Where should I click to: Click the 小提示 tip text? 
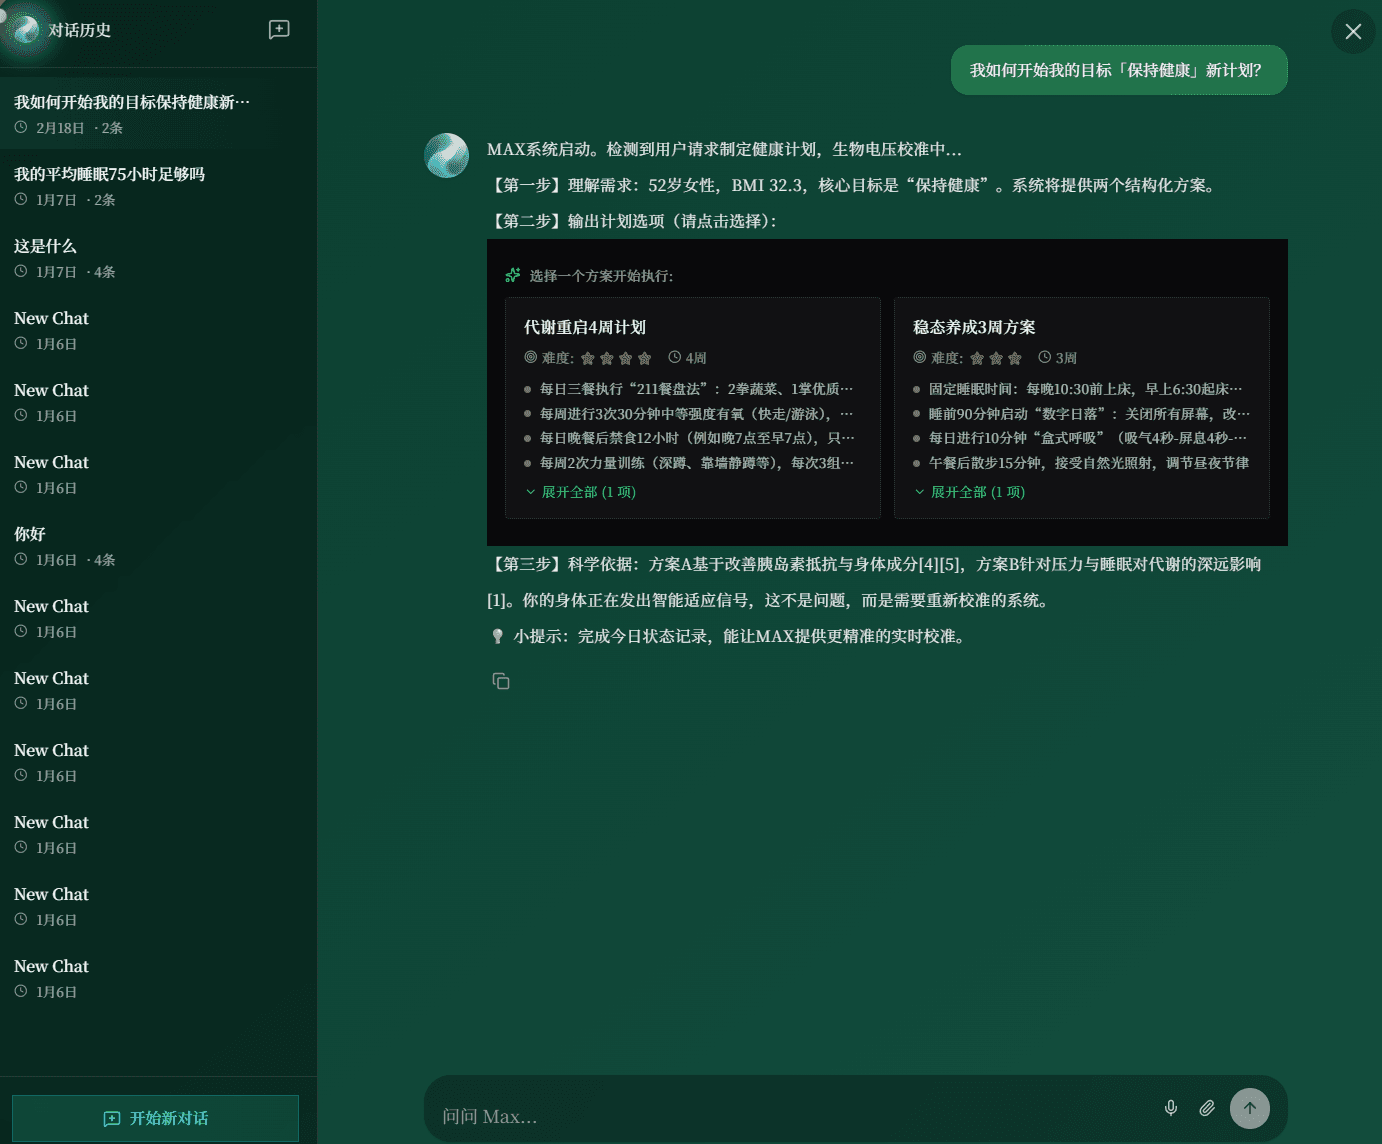741,636
